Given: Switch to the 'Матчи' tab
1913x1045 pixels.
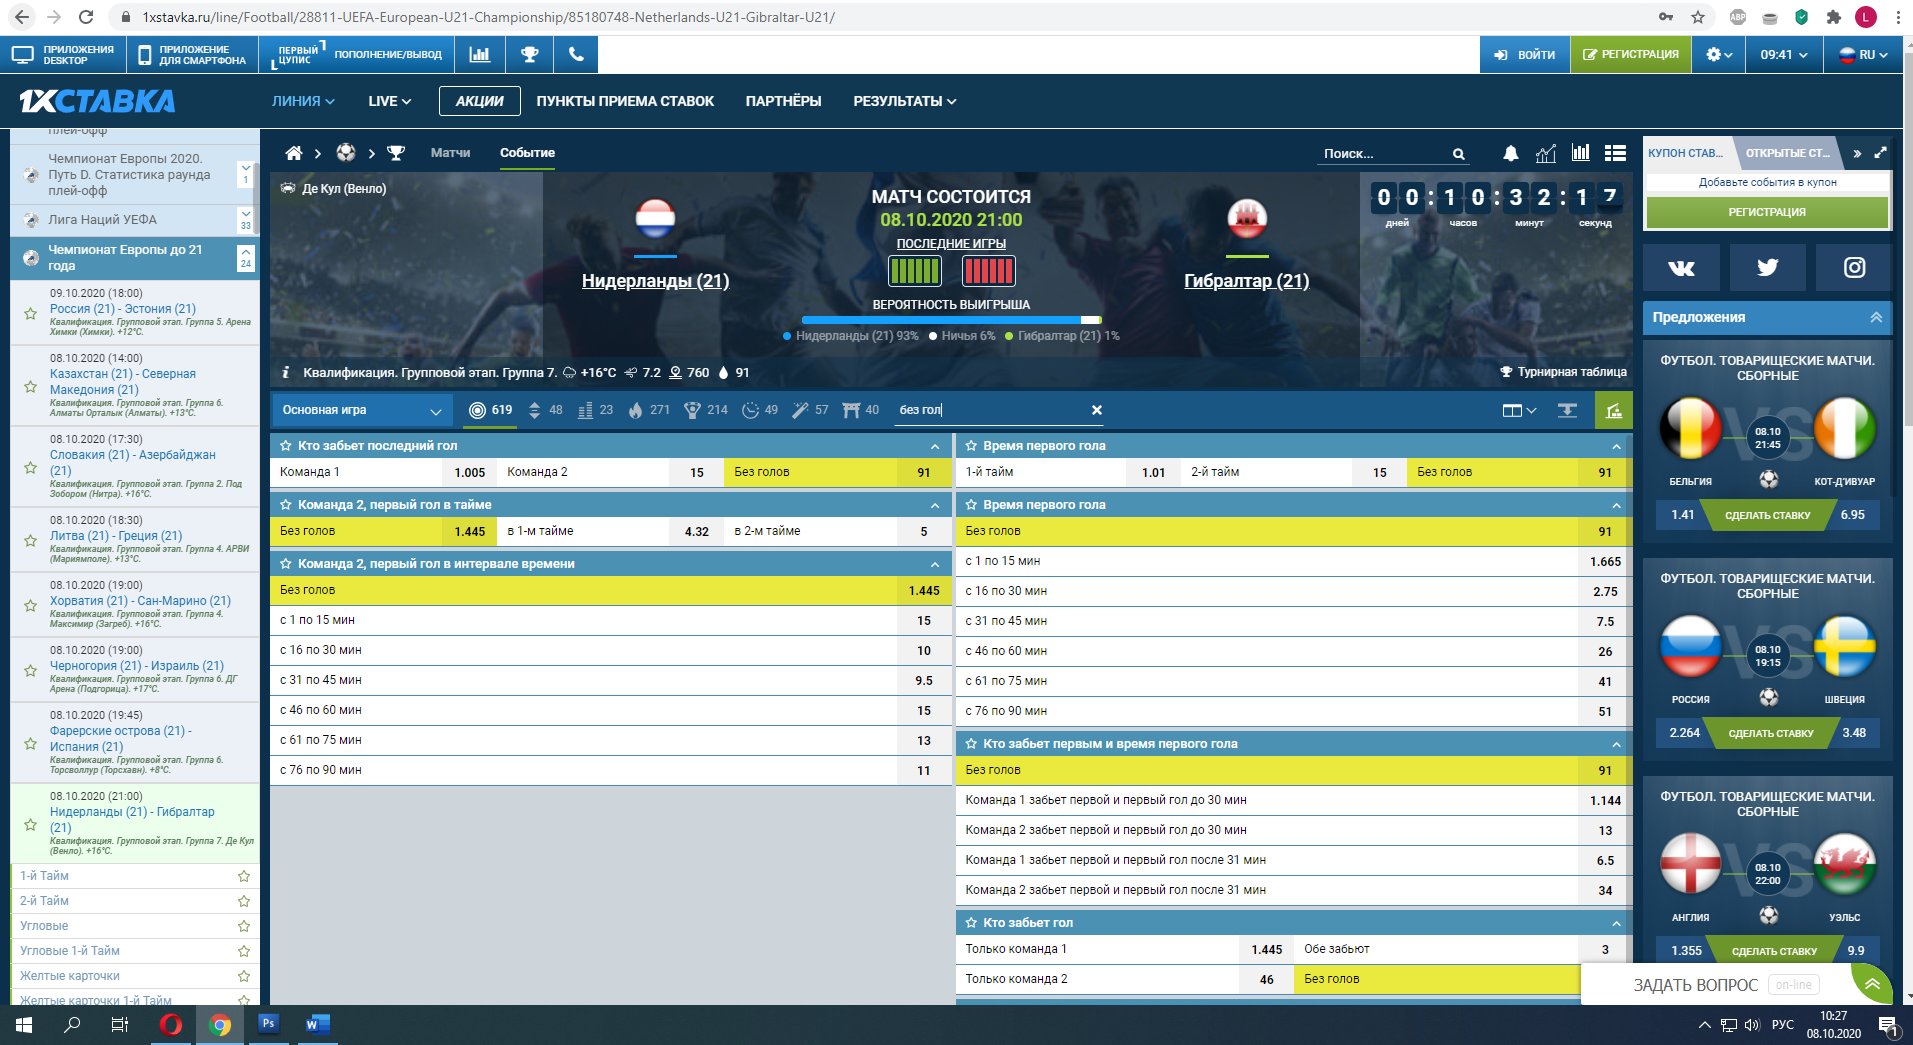Looking at the screenshot, I should point(450,153).
